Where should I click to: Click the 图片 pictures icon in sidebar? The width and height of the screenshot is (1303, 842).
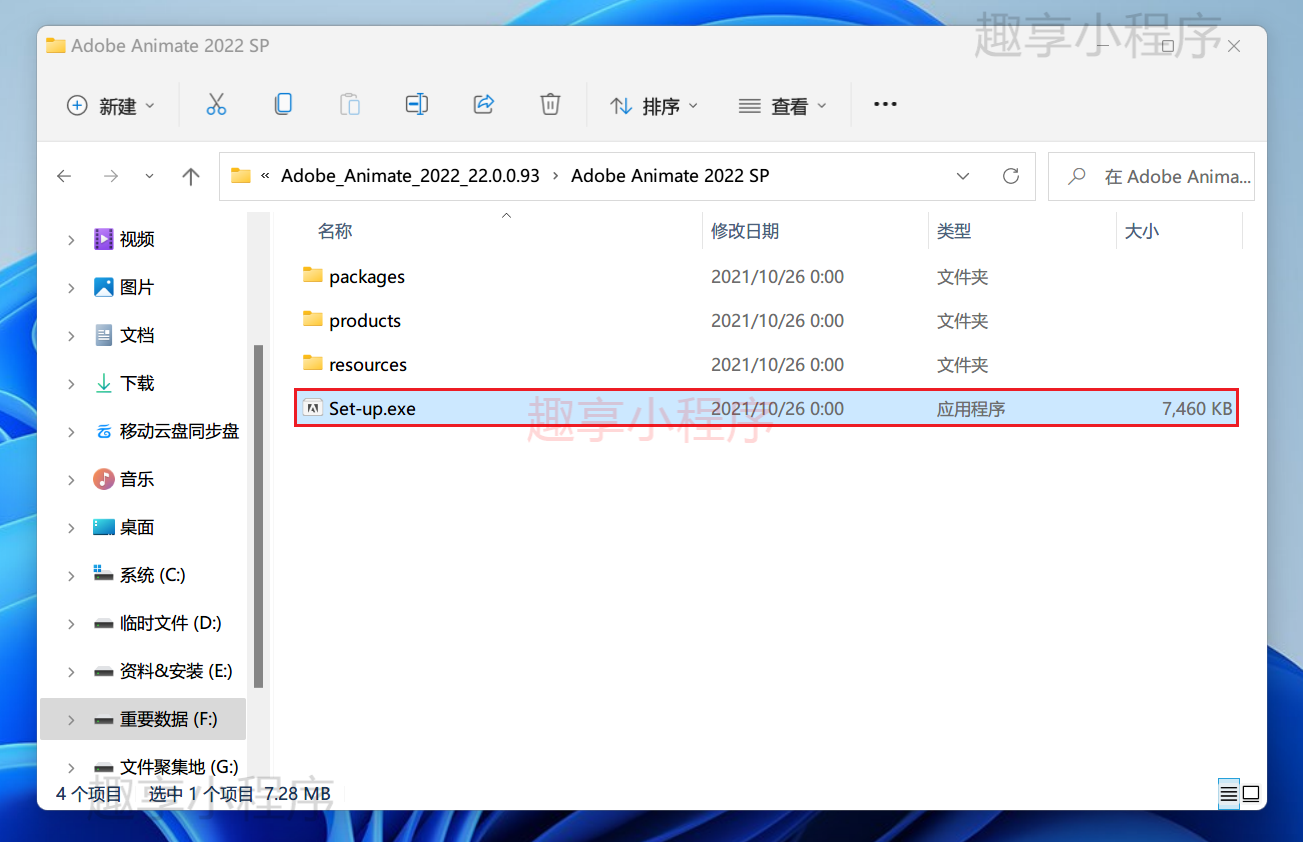[104, 287]
